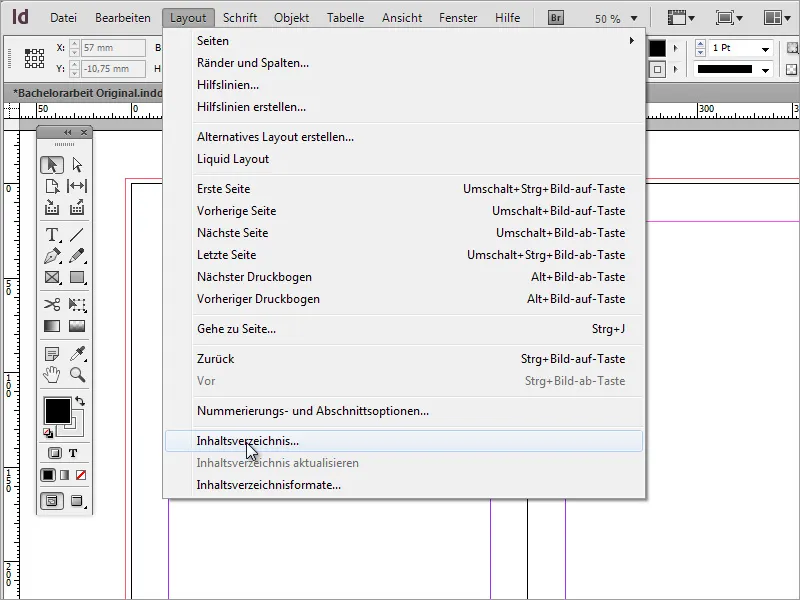Screen dimensions: 800x600
Task: Open Adobe Bridge via Br icon
Action: point(556,18)
